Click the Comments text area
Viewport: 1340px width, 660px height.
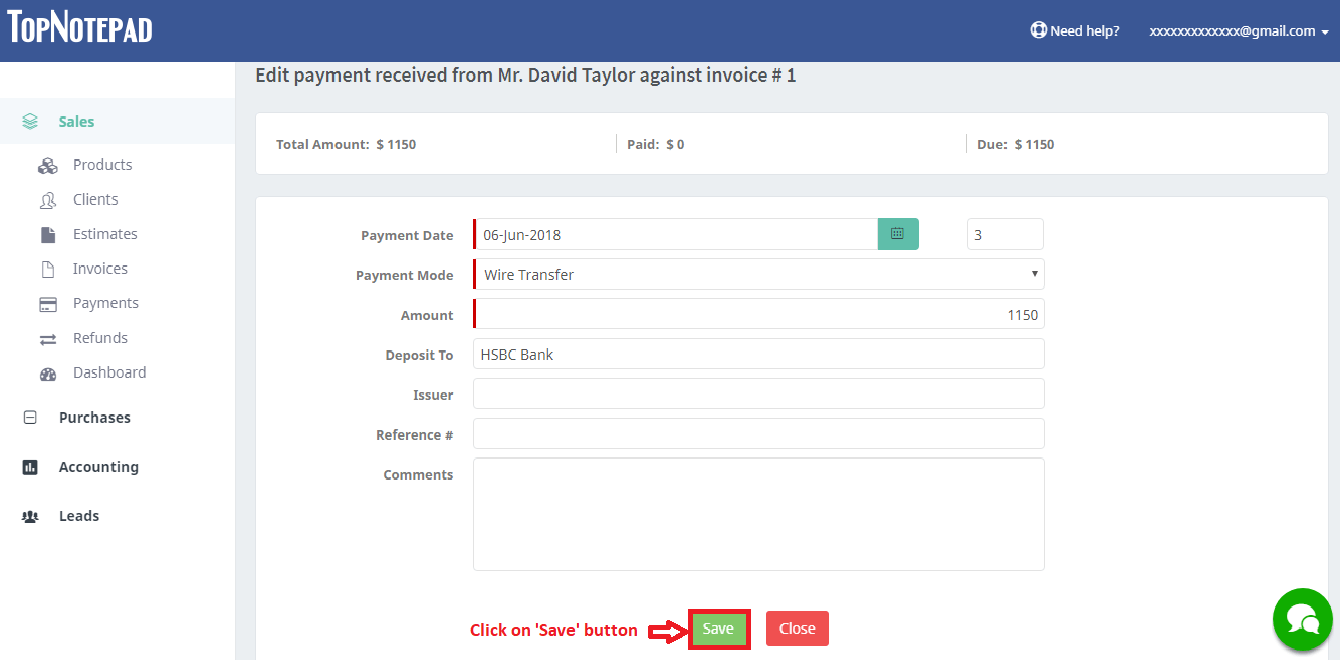(759, 514)
